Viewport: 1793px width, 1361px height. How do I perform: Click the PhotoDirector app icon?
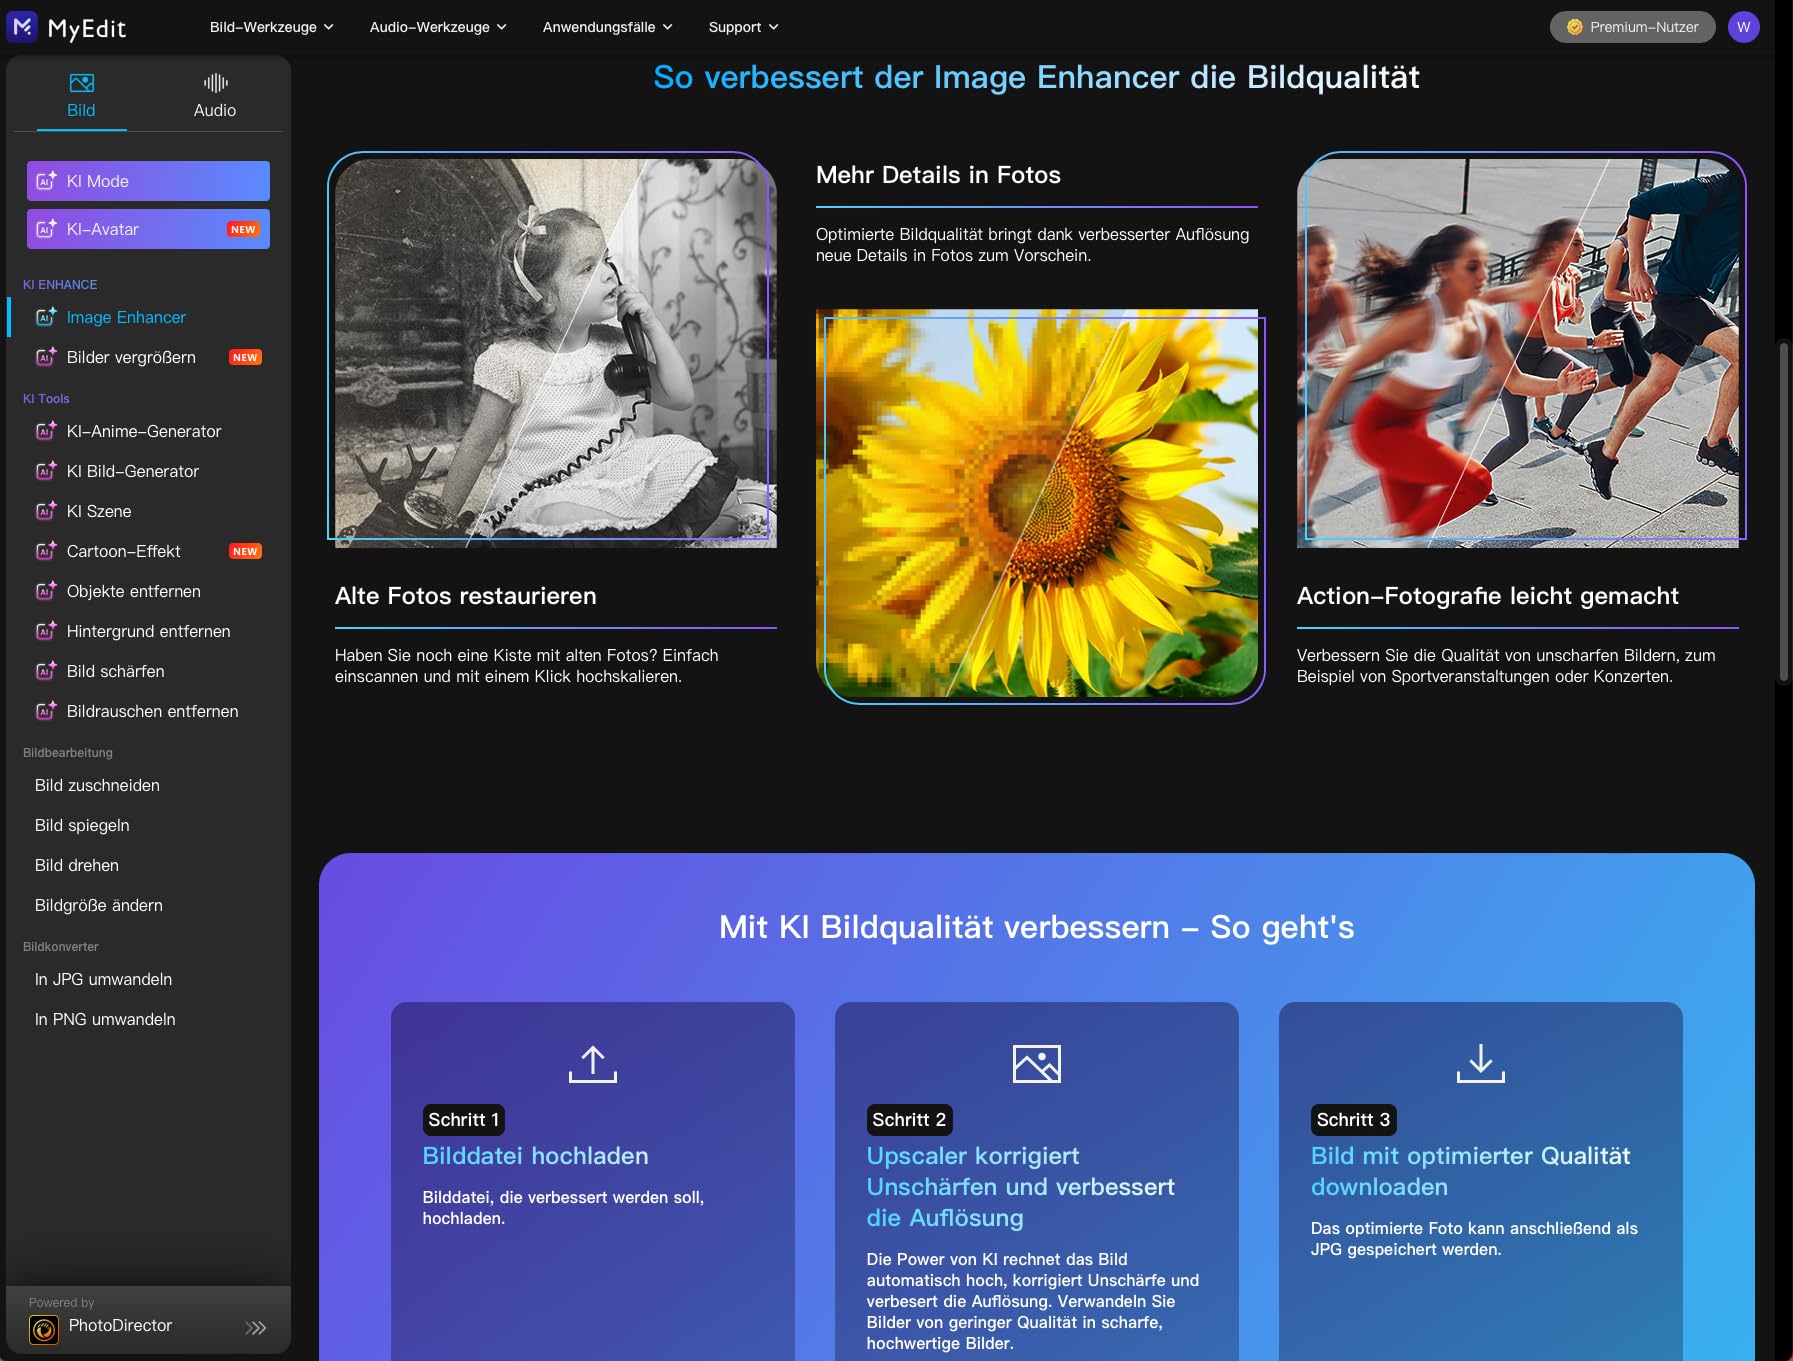tap(44, 1329)
